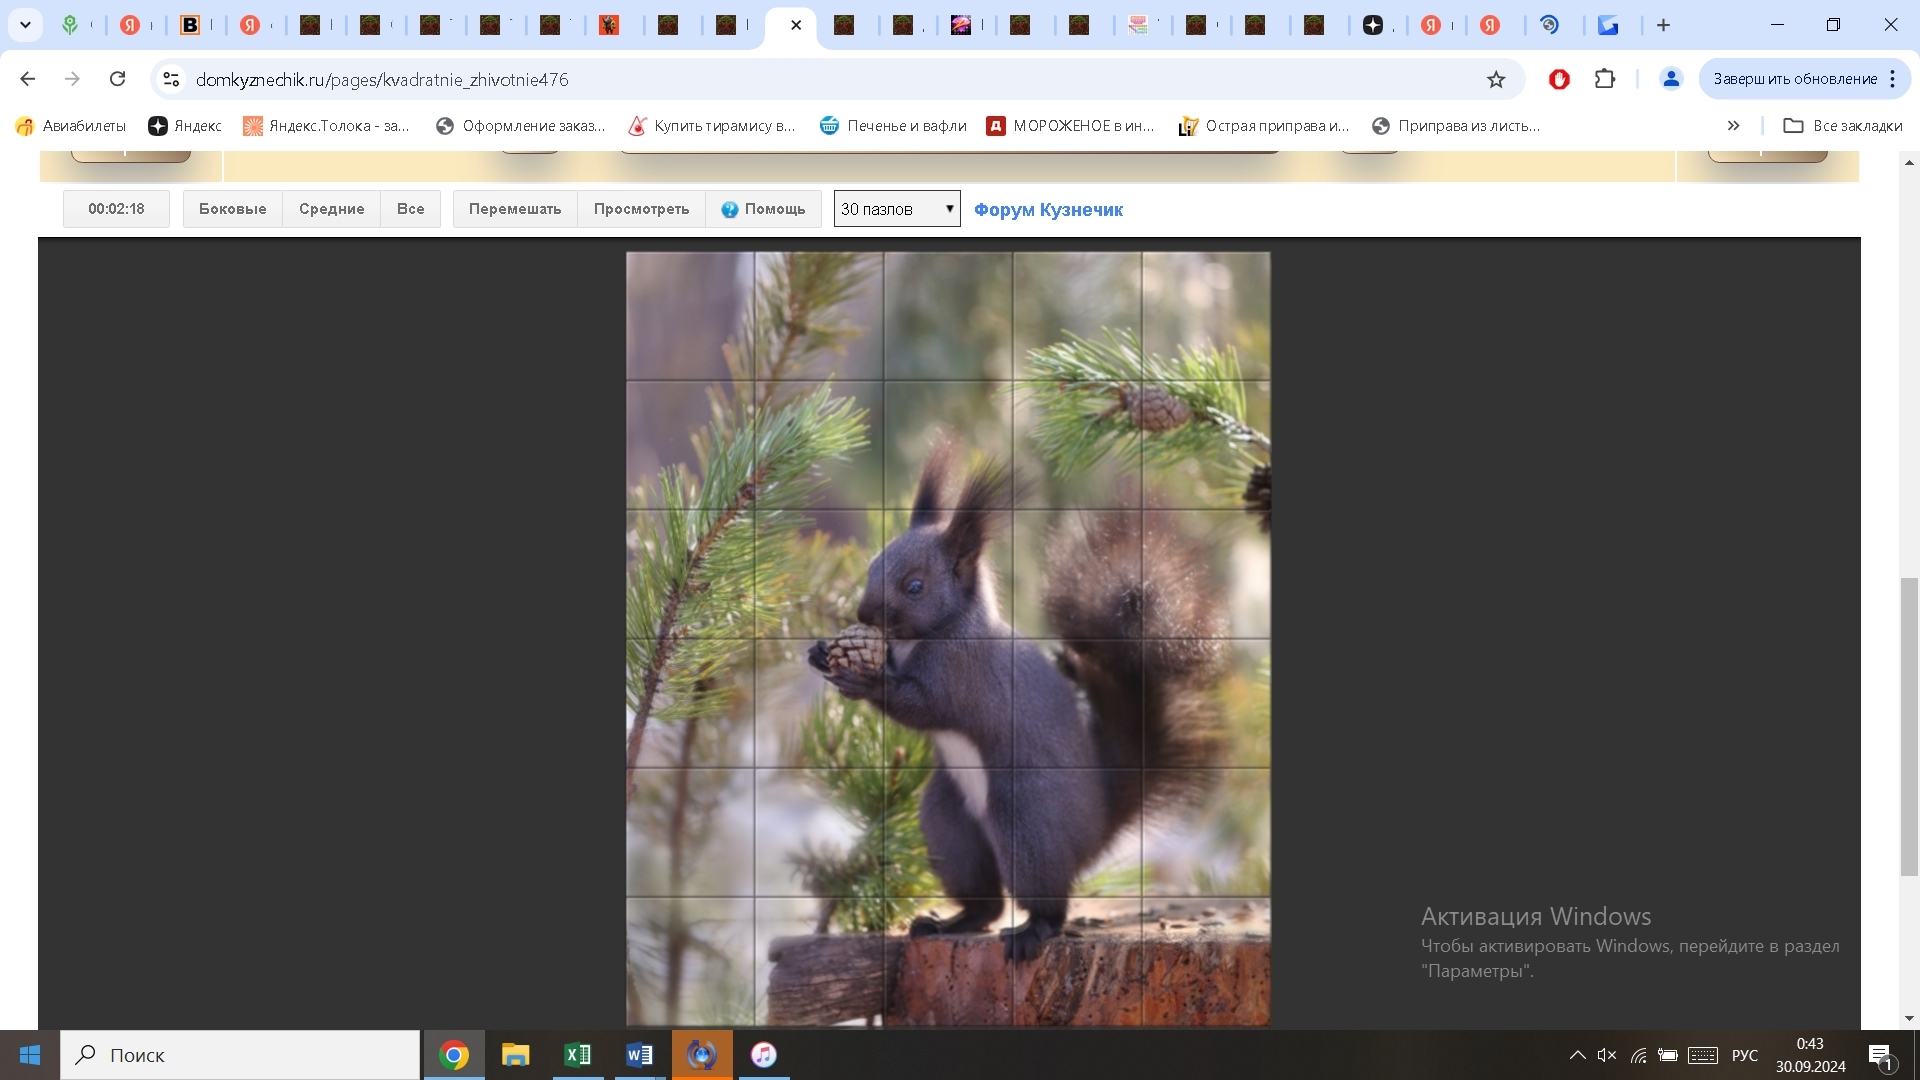
Task: Show Все puzzle pieces
Action: click(x=411, y=209)
